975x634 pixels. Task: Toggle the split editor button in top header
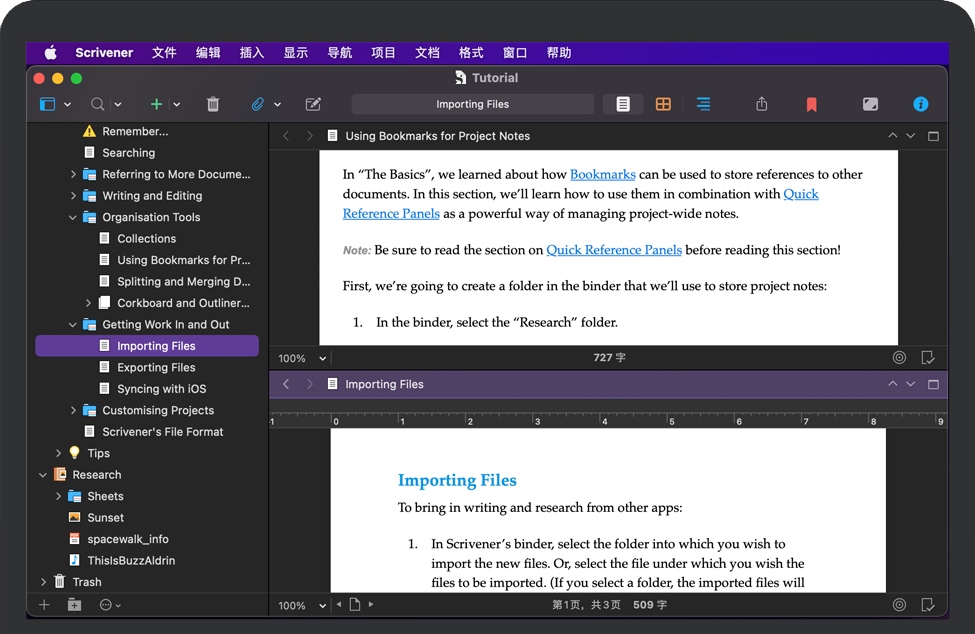coord(933,136)
